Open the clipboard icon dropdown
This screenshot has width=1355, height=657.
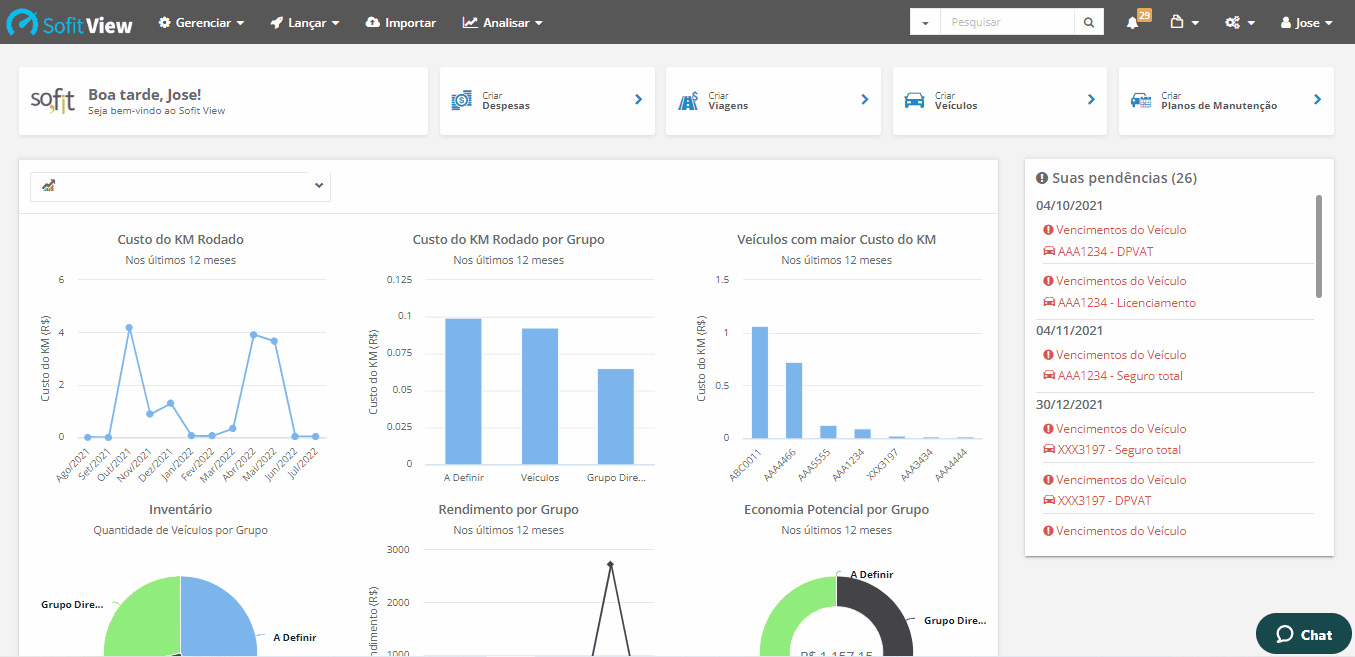1184,22
